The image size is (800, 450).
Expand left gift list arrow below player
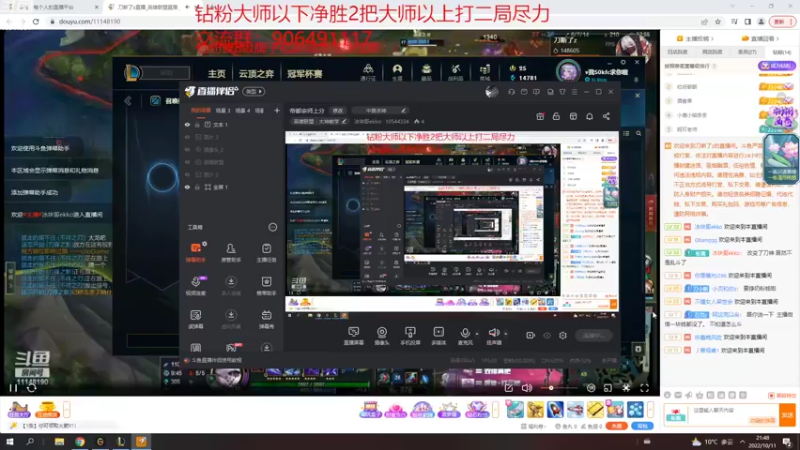pyautogui.click(x=66, y=409)
